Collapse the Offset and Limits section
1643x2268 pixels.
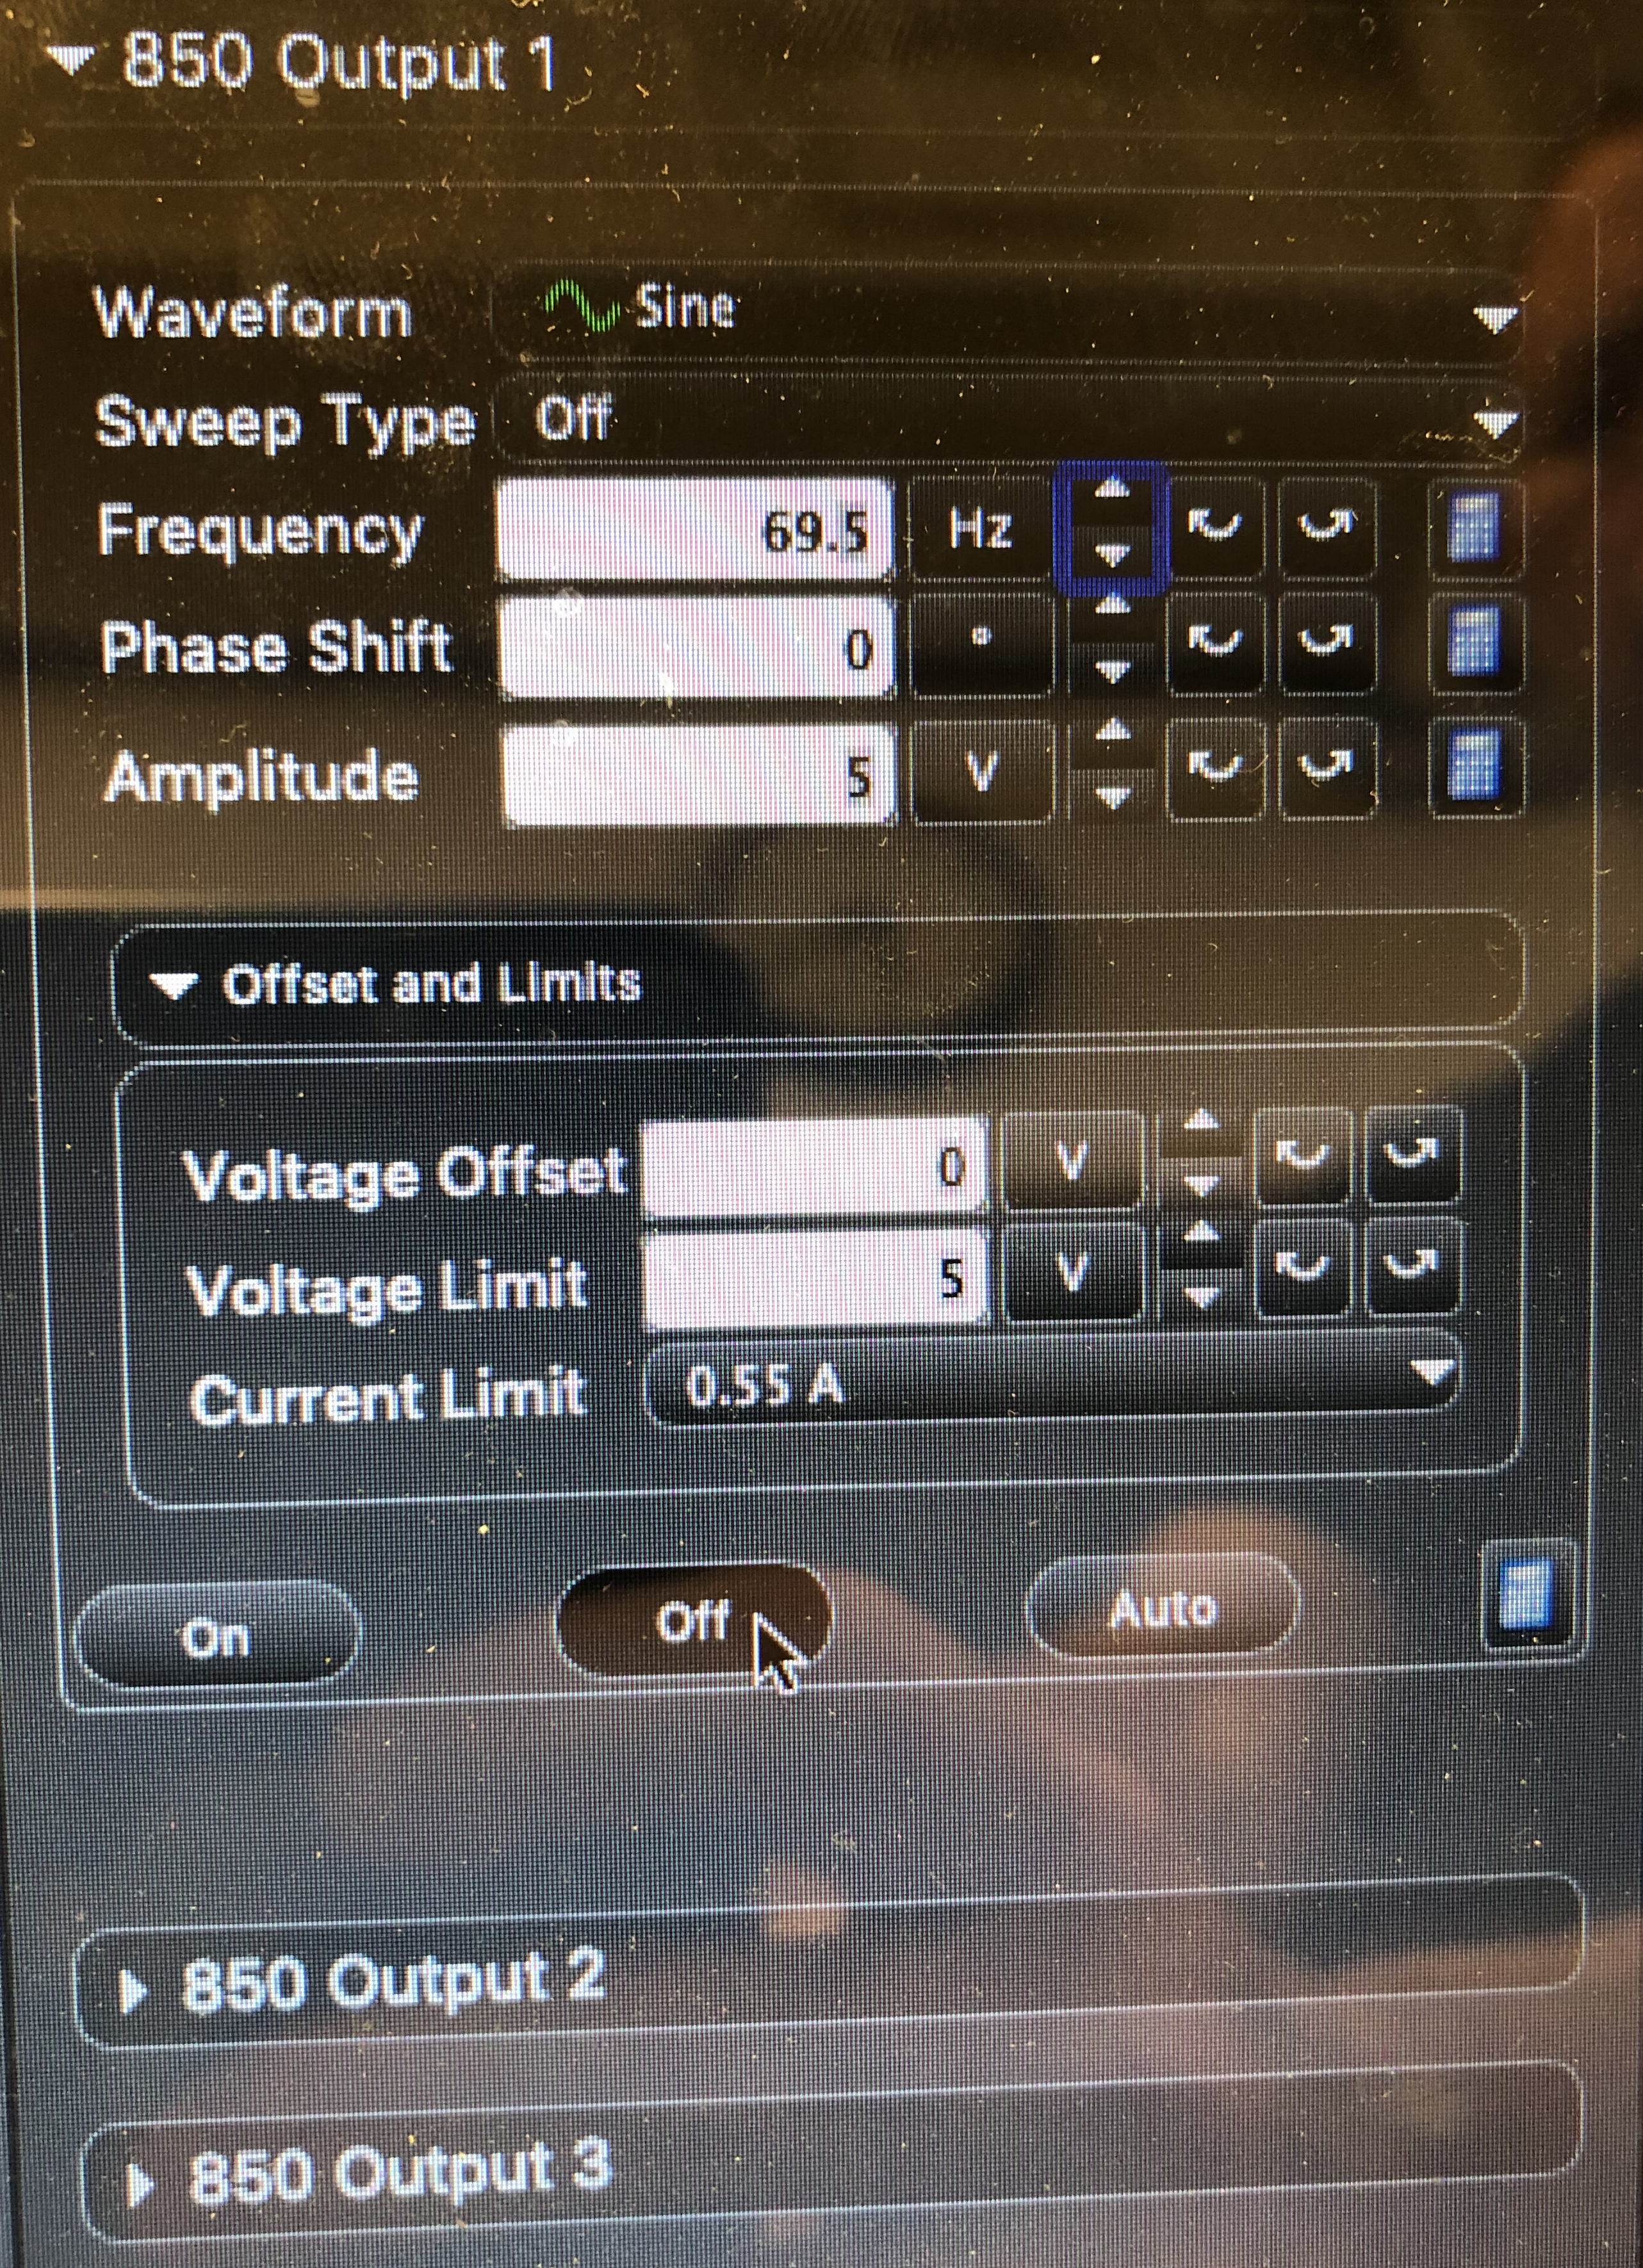coord(175,985)
